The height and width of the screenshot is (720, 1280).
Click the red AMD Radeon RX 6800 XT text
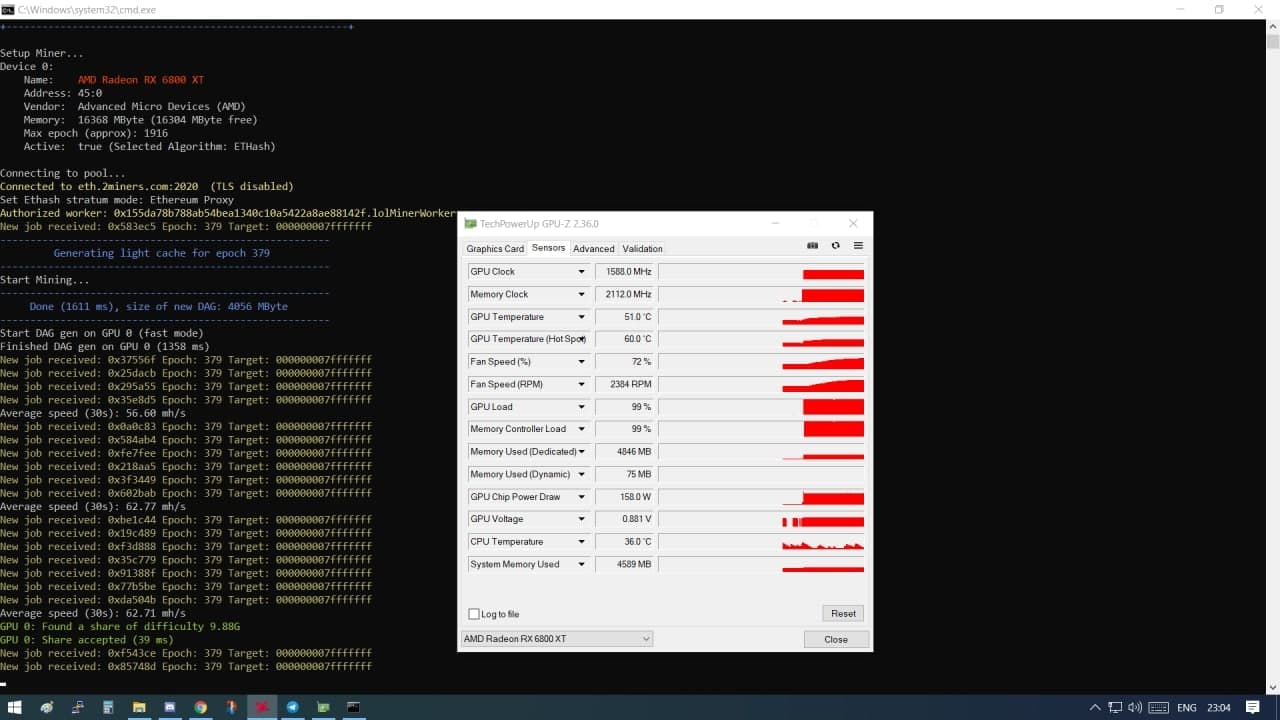[x=141, y=80]
